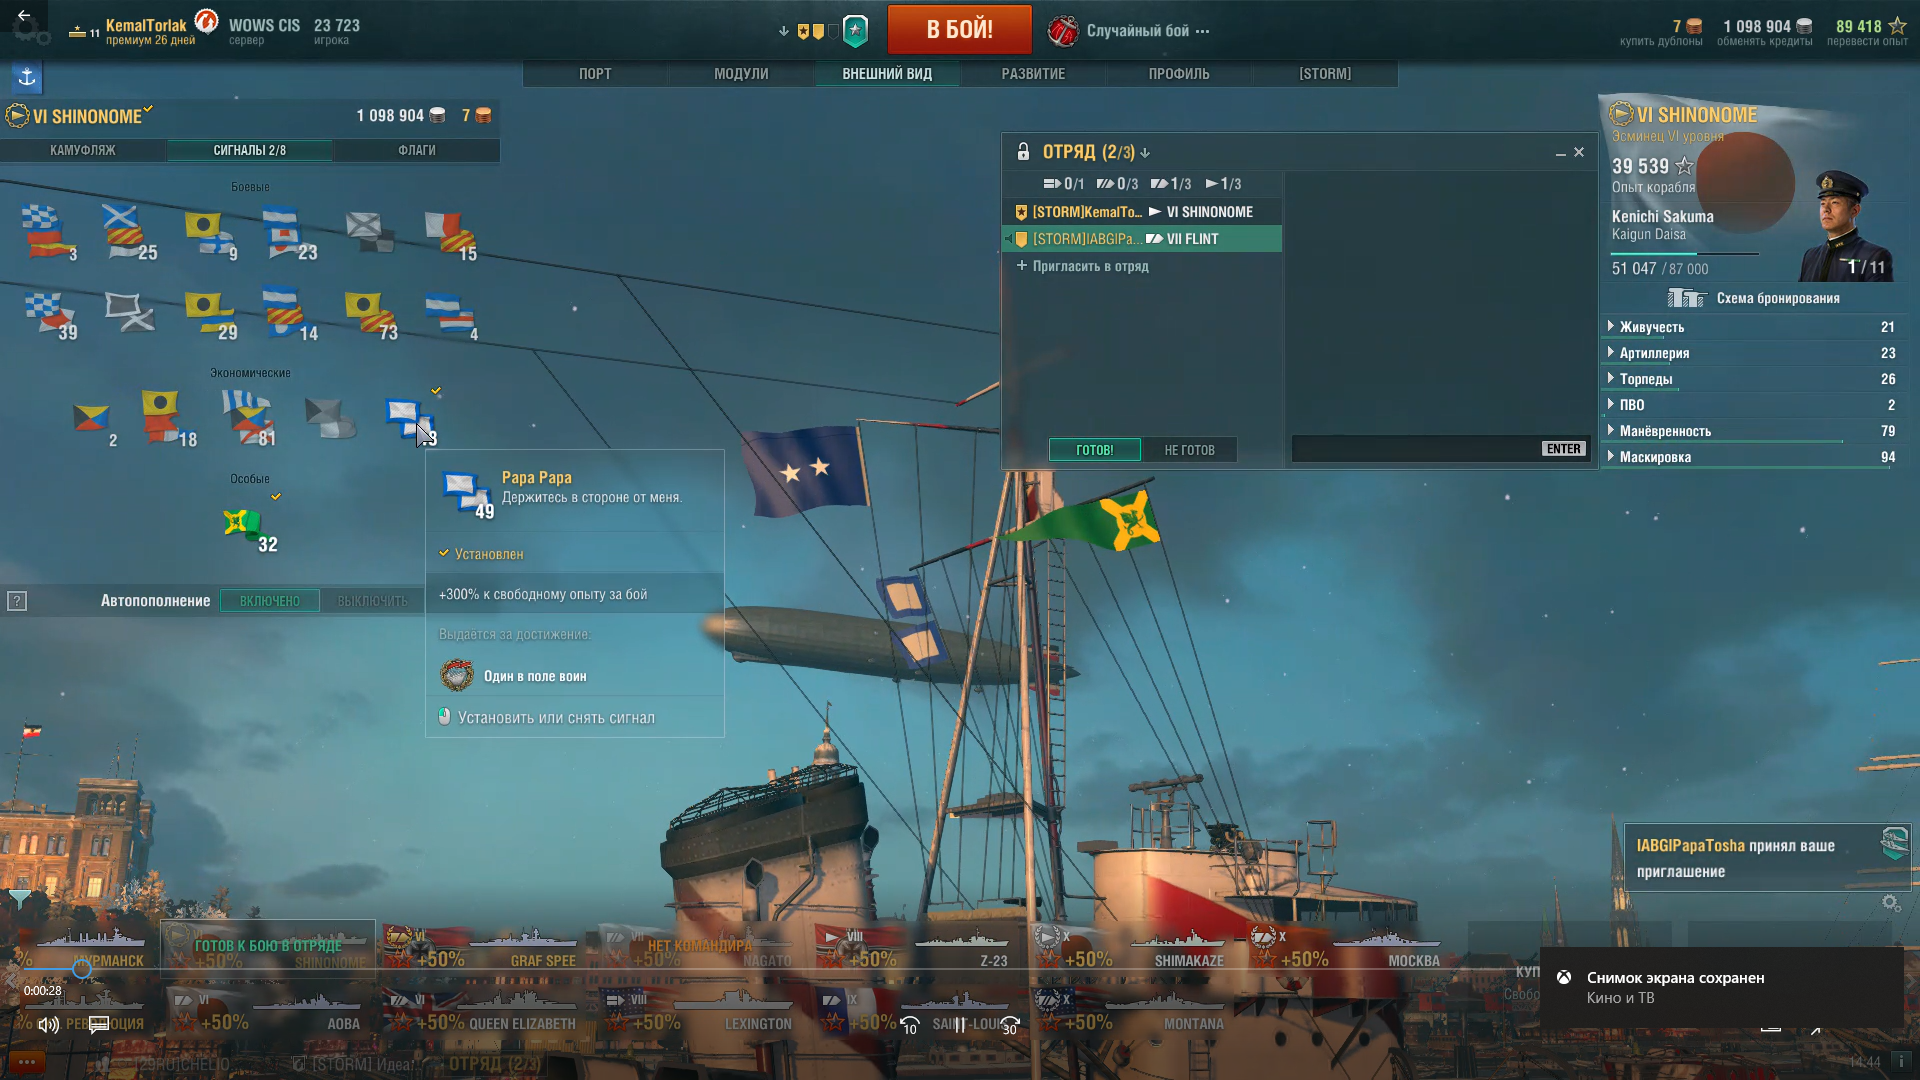Click the autofill help question icon
Viewport: 1920px width, 1080px height.
tap(17, 601)
